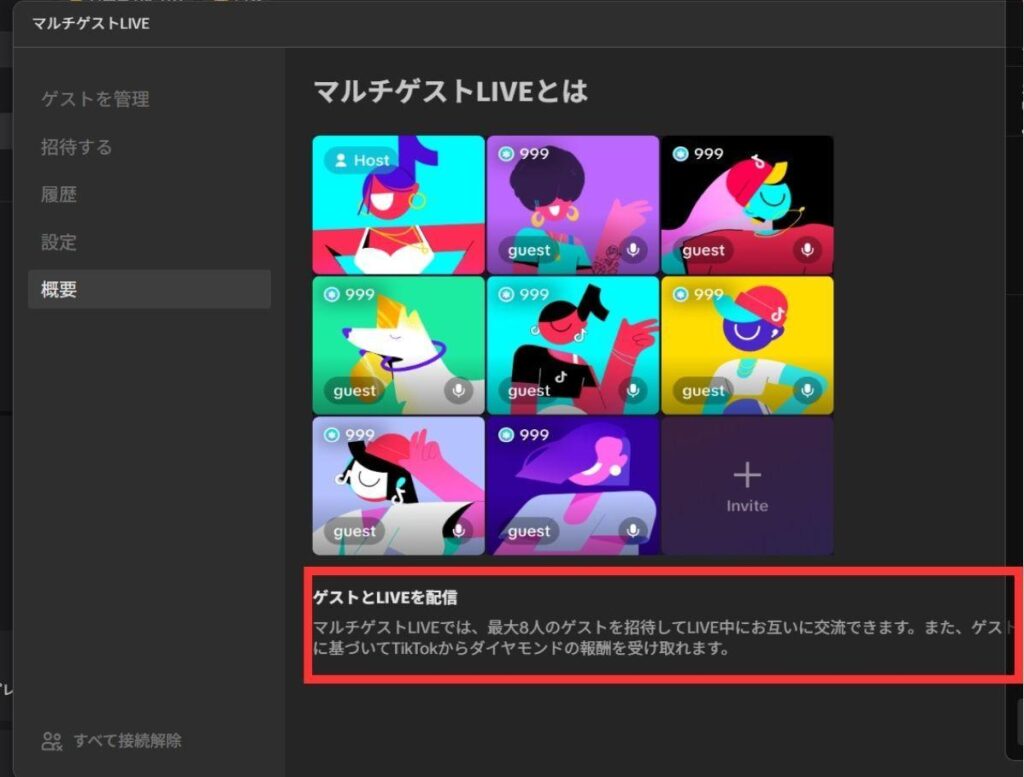The width and height of the screenshot is (1024, 777).
Task: Go to the 招待する menu item
Action: (76, 147)
